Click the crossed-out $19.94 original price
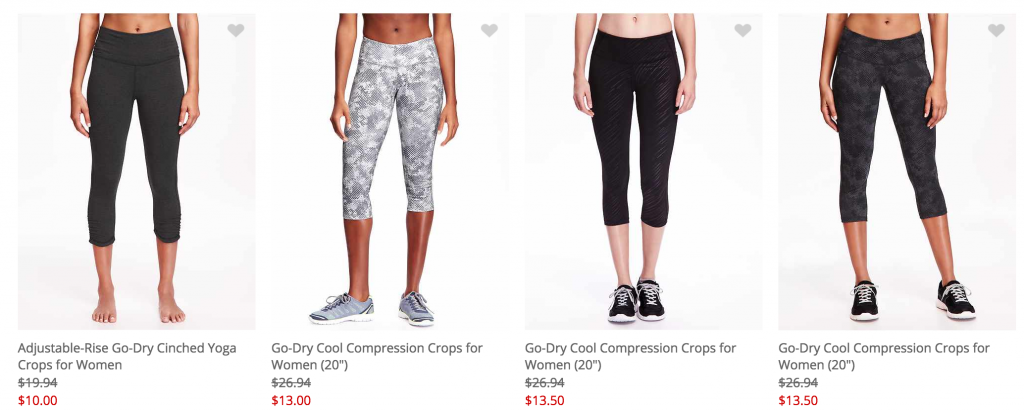 (x=37, y=383)
